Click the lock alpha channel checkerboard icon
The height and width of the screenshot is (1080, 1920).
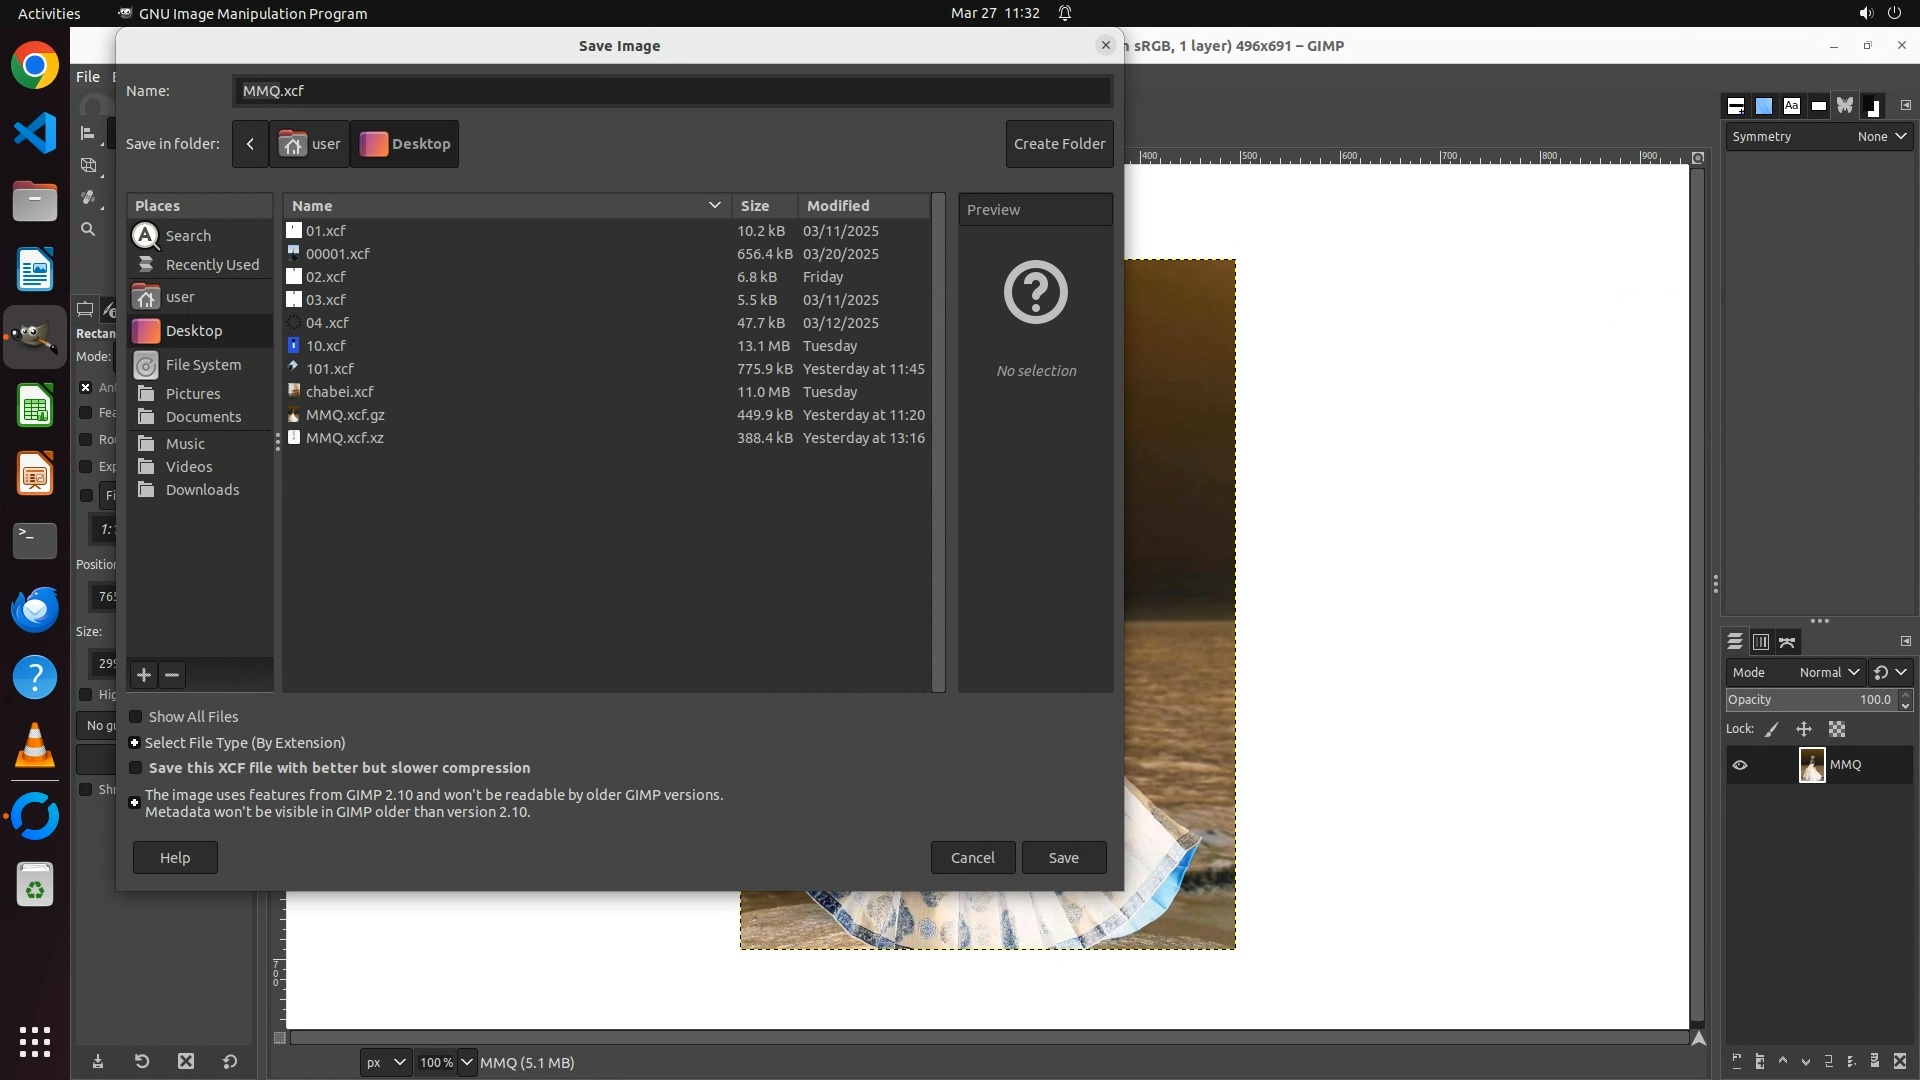pyautogui.click(x=1837, y=730)
